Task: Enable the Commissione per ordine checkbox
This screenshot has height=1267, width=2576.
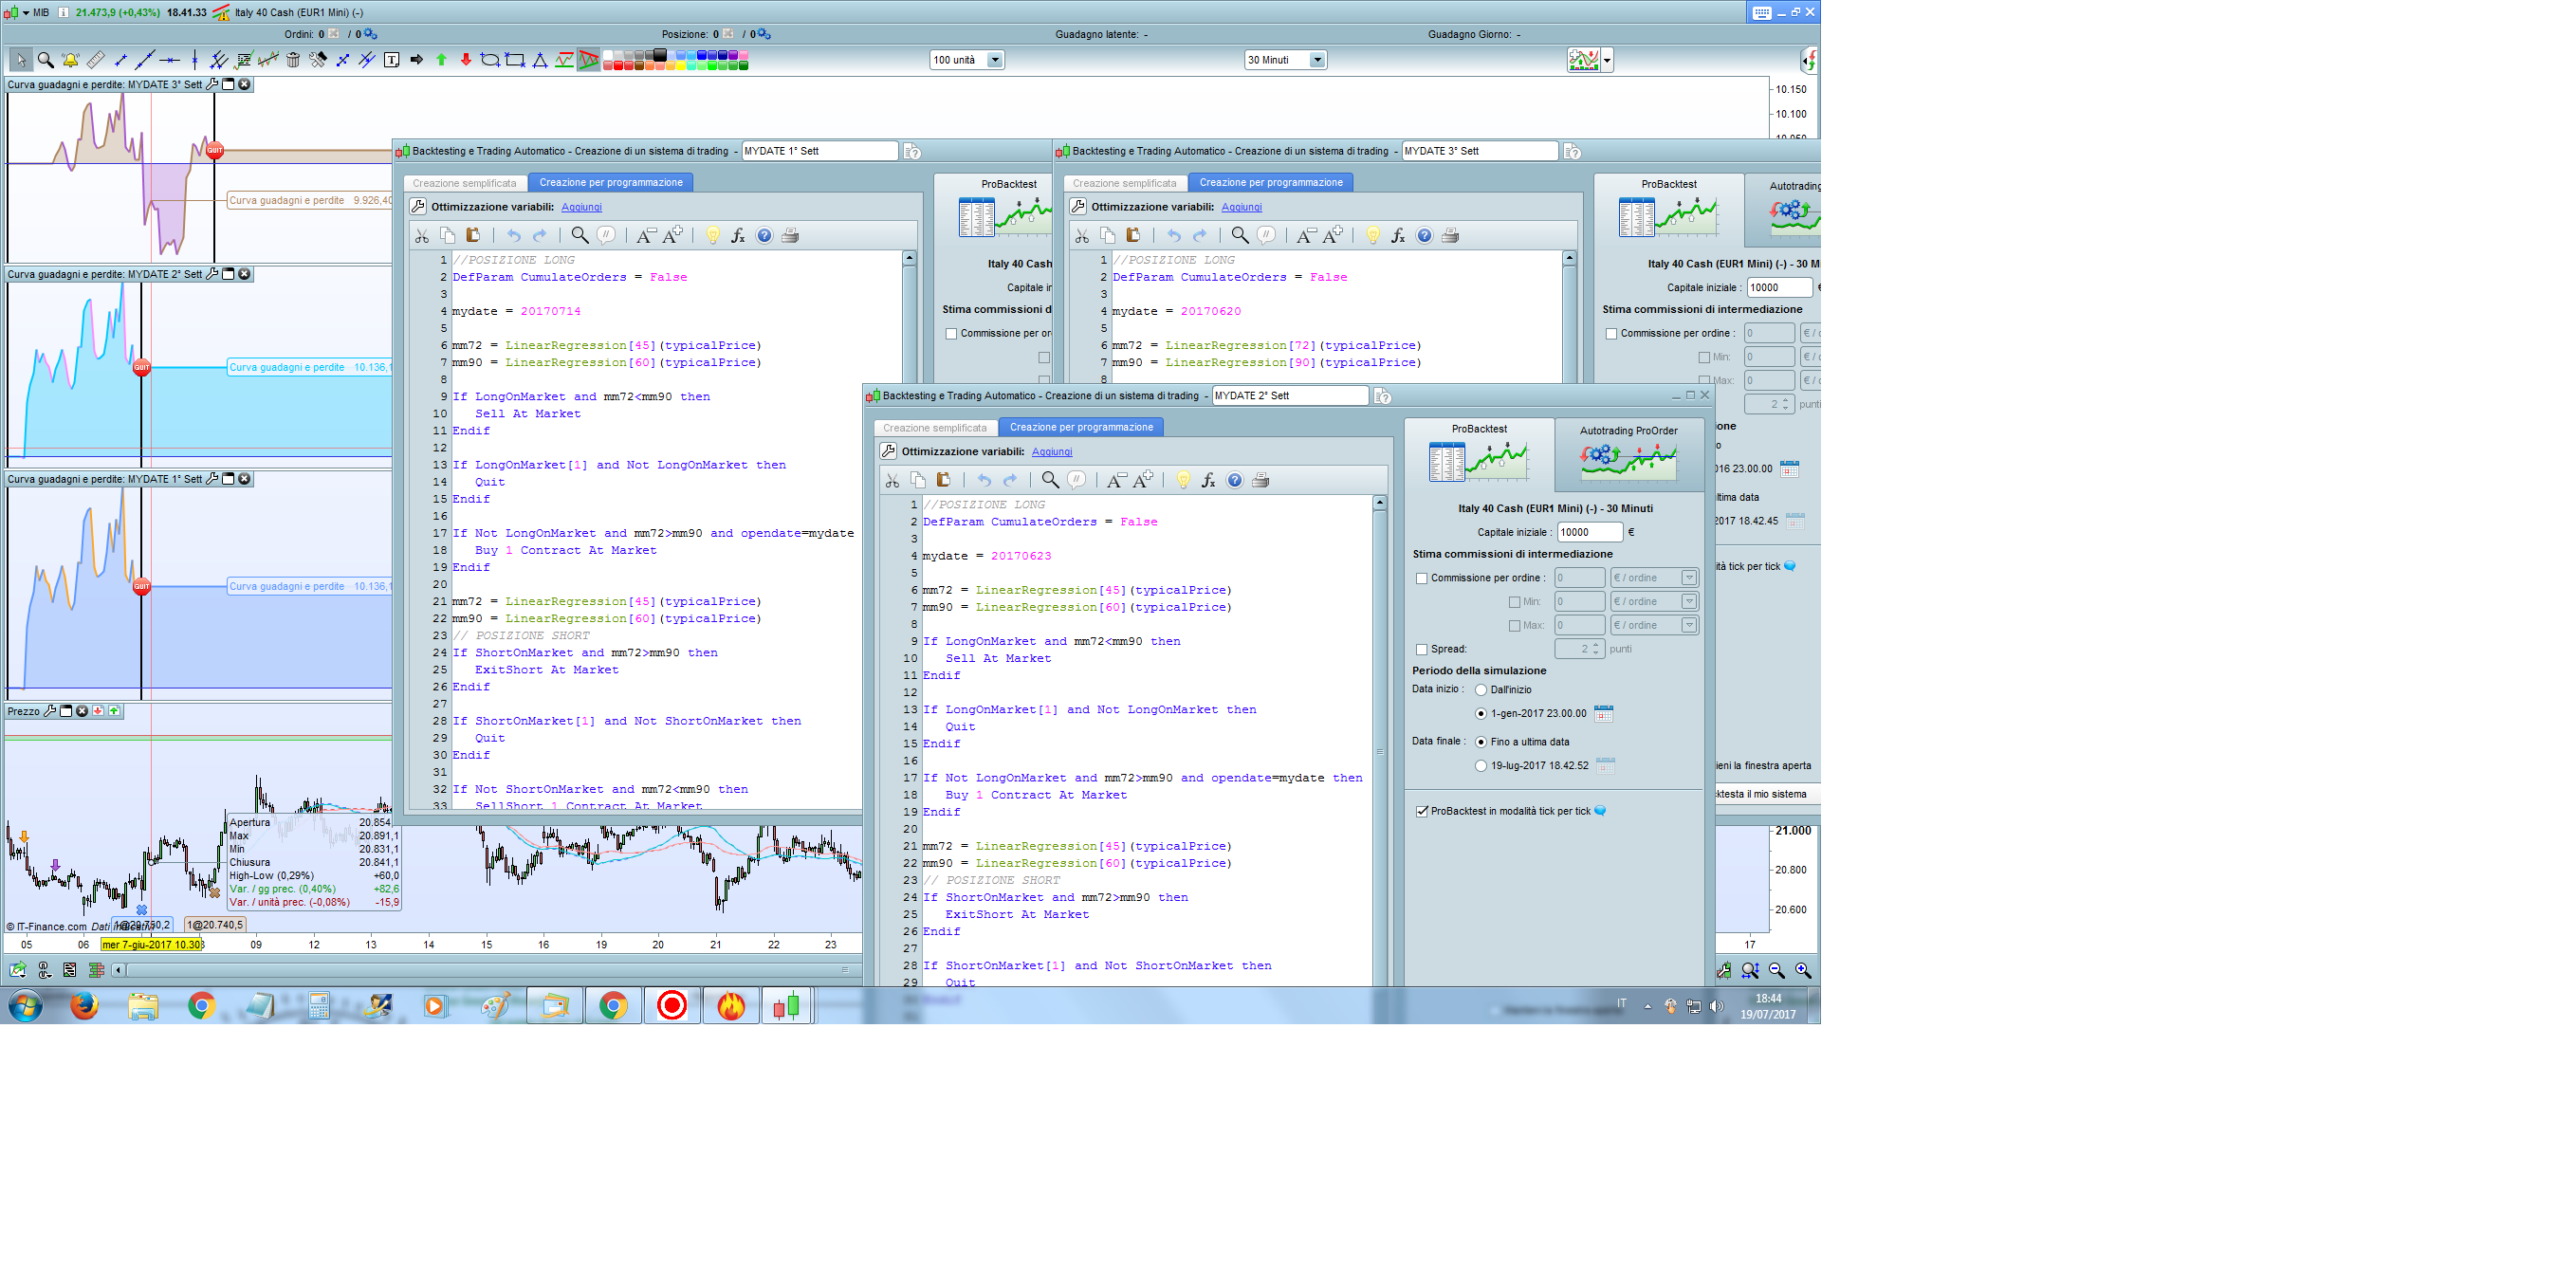Action: tap(1421, 579)
